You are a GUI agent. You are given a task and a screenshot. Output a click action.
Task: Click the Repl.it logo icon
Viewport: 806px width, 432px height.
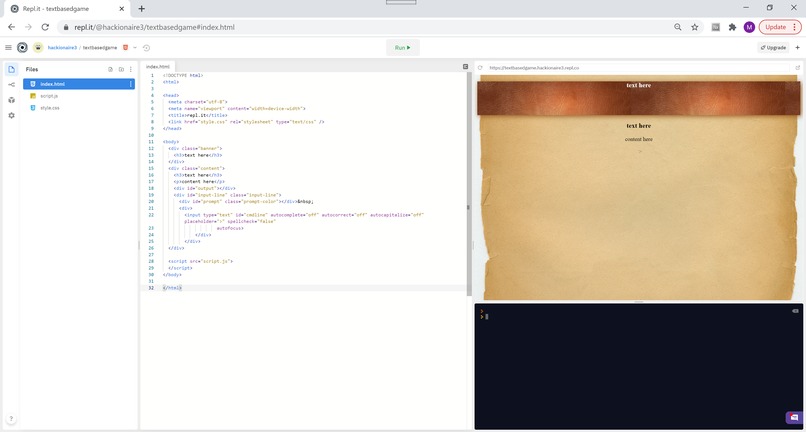(22, 47)
